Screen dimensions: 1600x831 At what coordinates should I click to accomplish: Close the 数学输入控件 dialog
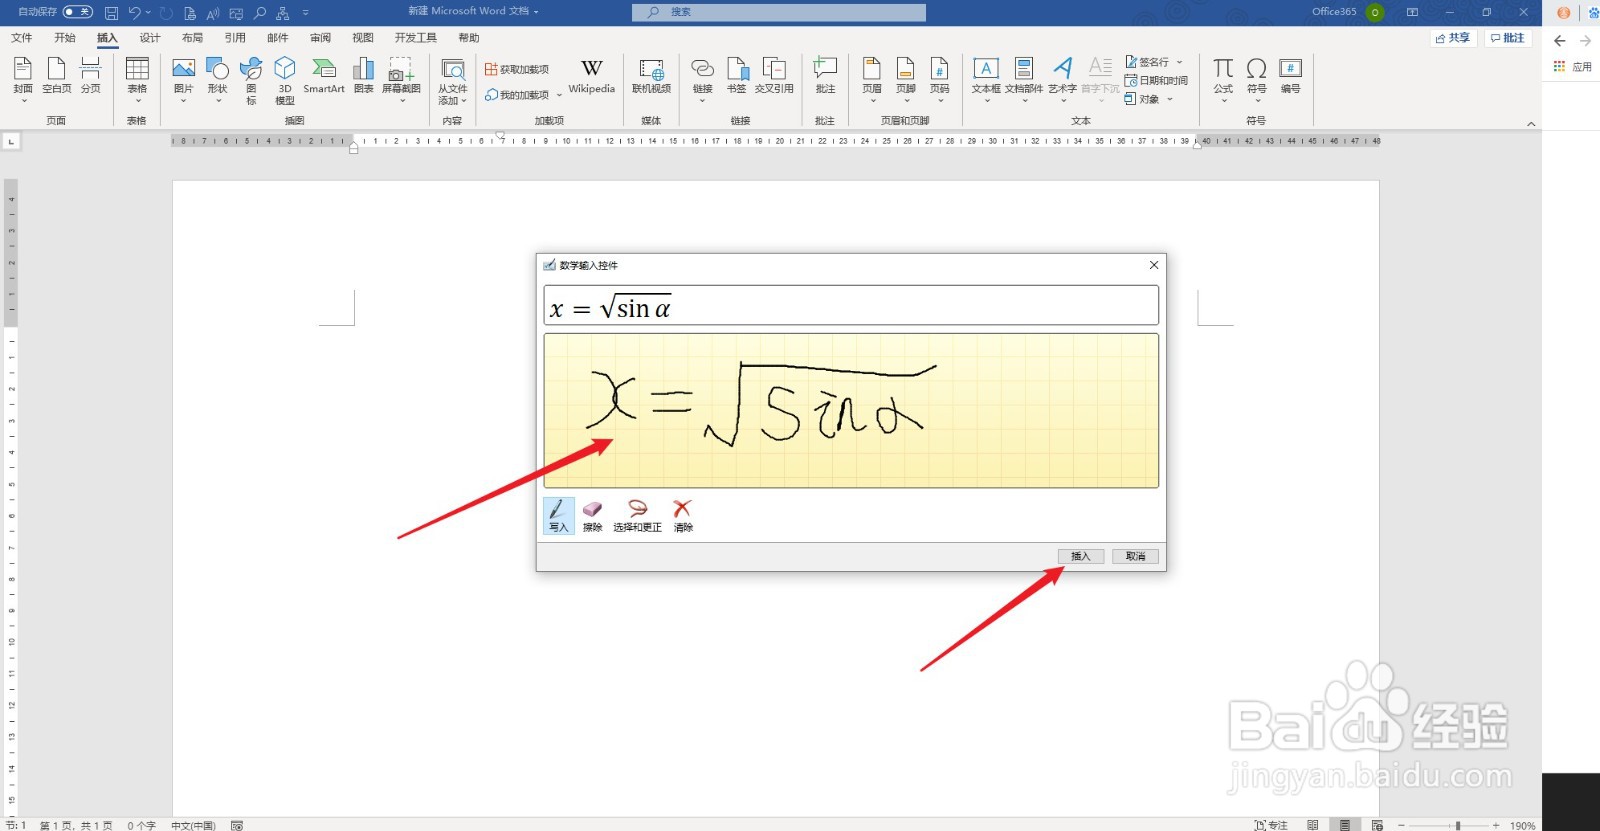click(1154, 265)
